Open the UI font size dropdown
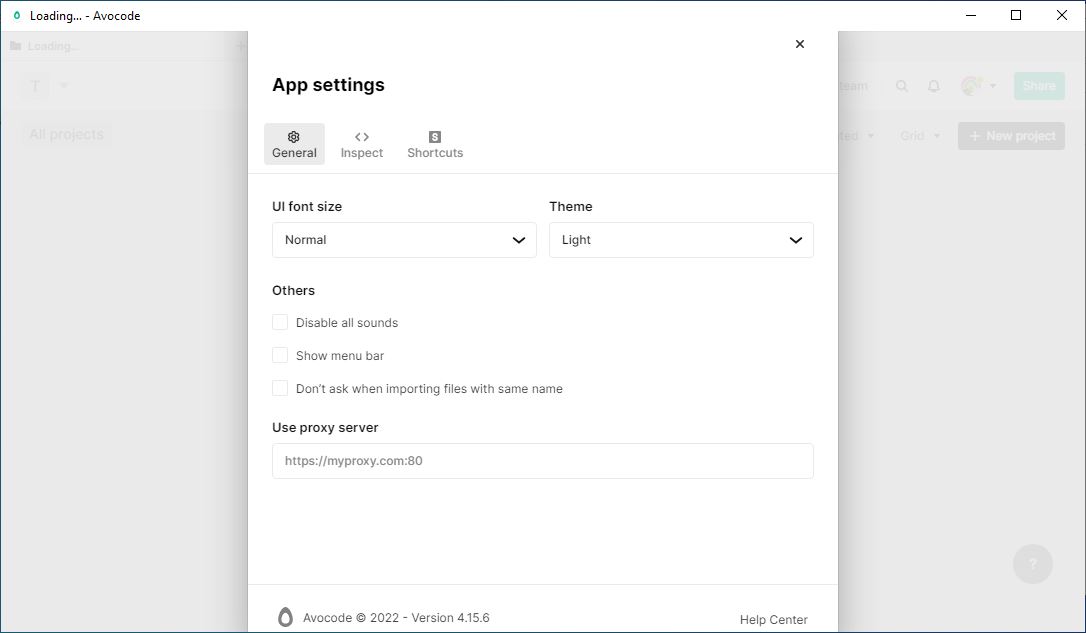 click(x=404, y=240)
